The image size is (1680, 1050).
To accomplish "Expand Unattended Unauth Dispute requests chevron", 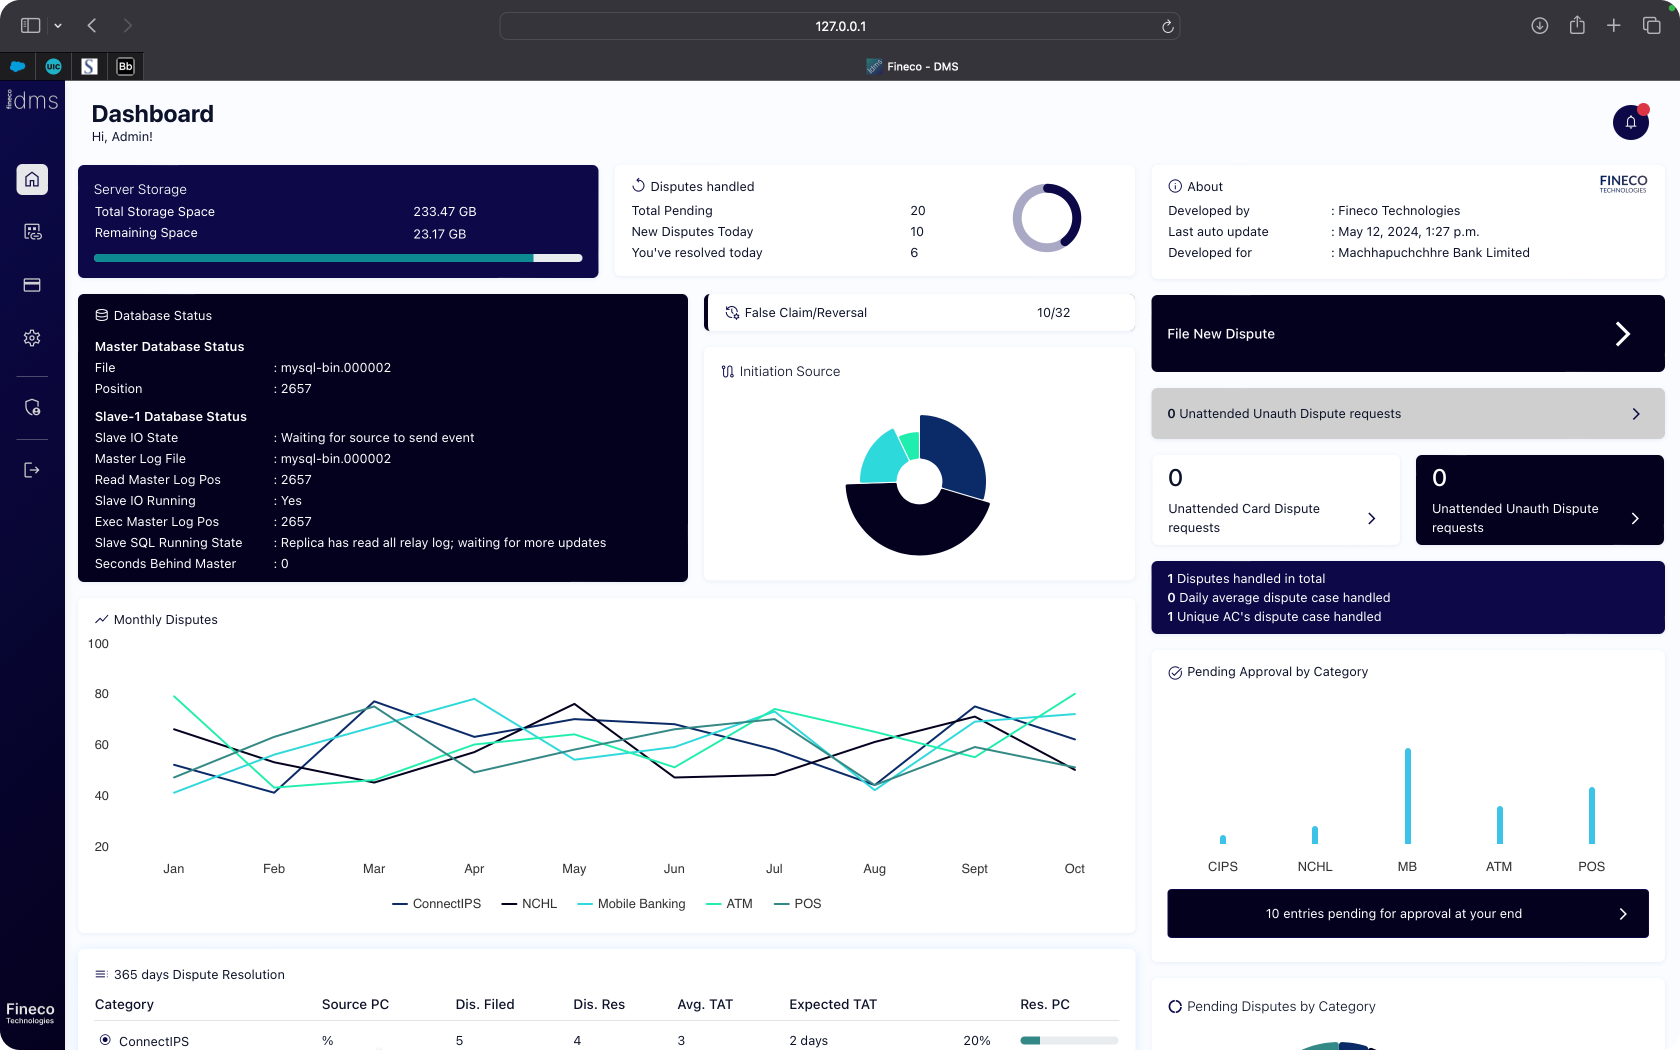I will [x=1637, y=413].
